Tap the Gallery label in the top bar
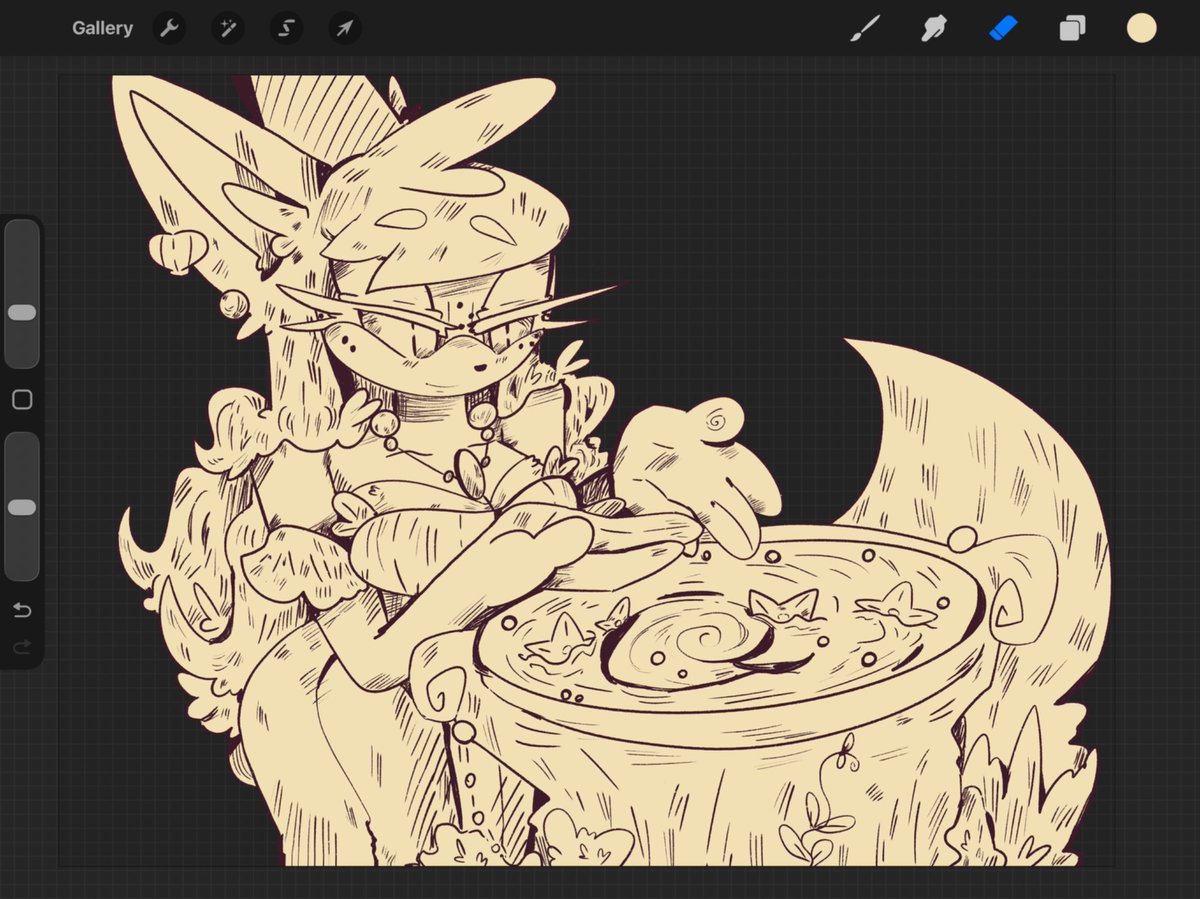Viewport: 1200px width, 899px height. 102,28
